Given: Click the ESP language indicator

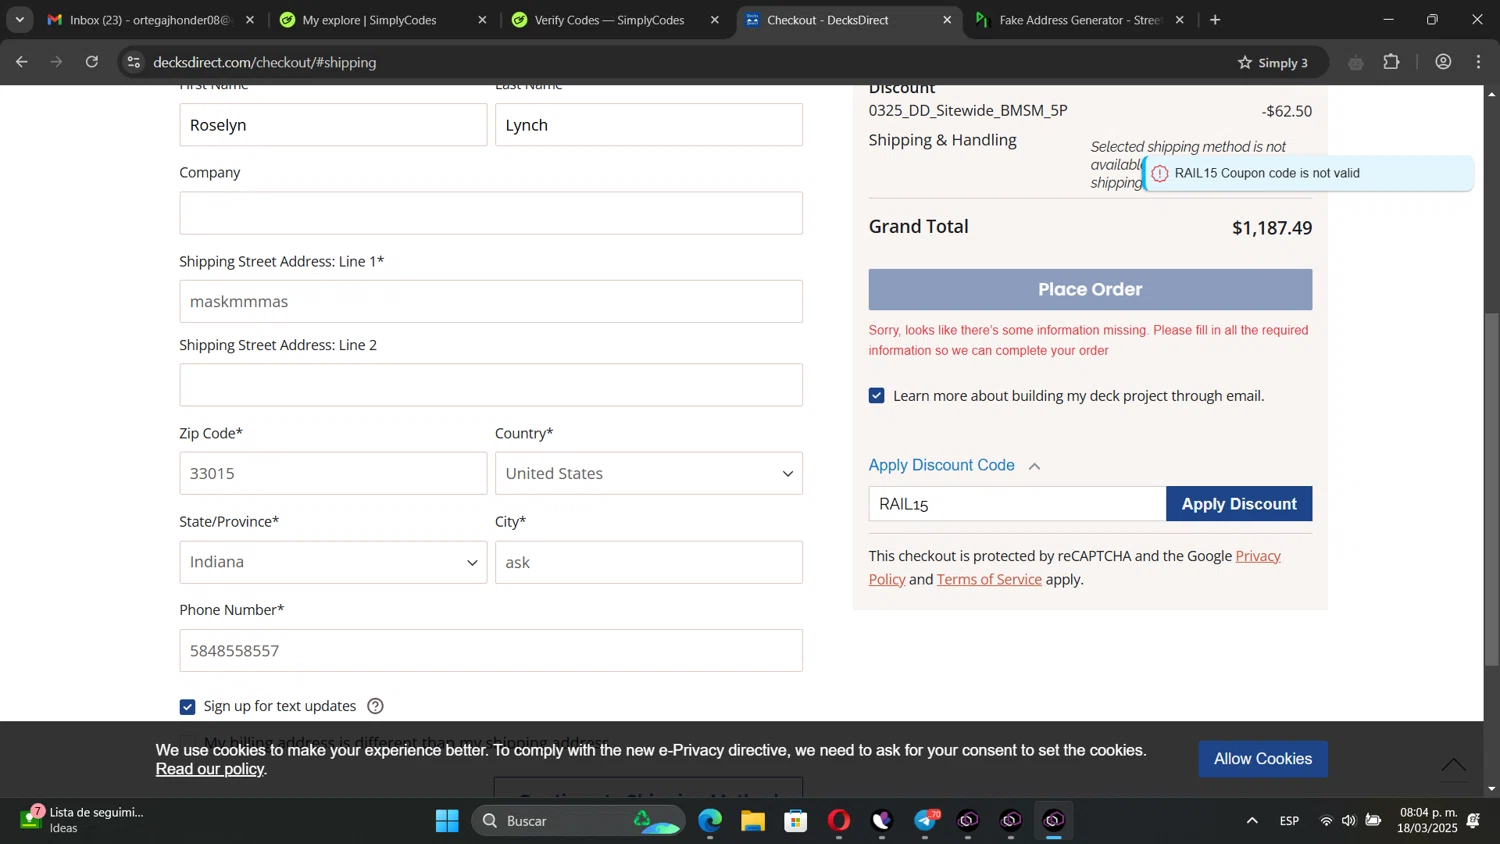Looking at the screenshot, I should (1289, 821).
